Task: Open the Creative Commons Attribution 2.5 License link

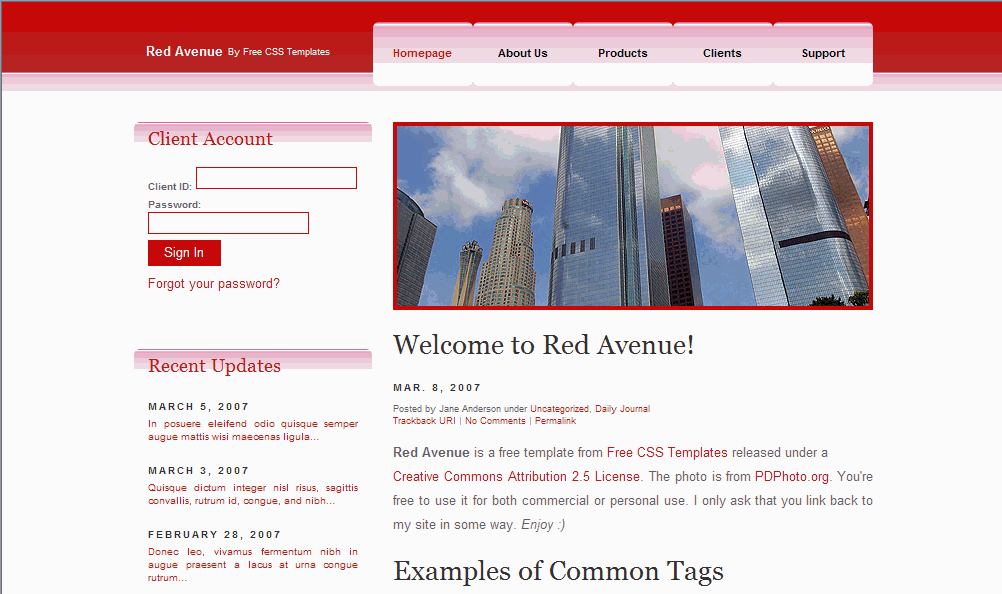Action: pos(516,476)
